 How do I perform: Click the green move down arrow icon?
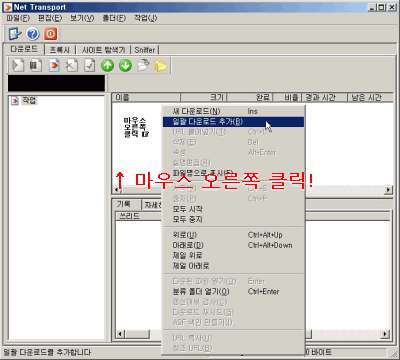click(125, 65)
